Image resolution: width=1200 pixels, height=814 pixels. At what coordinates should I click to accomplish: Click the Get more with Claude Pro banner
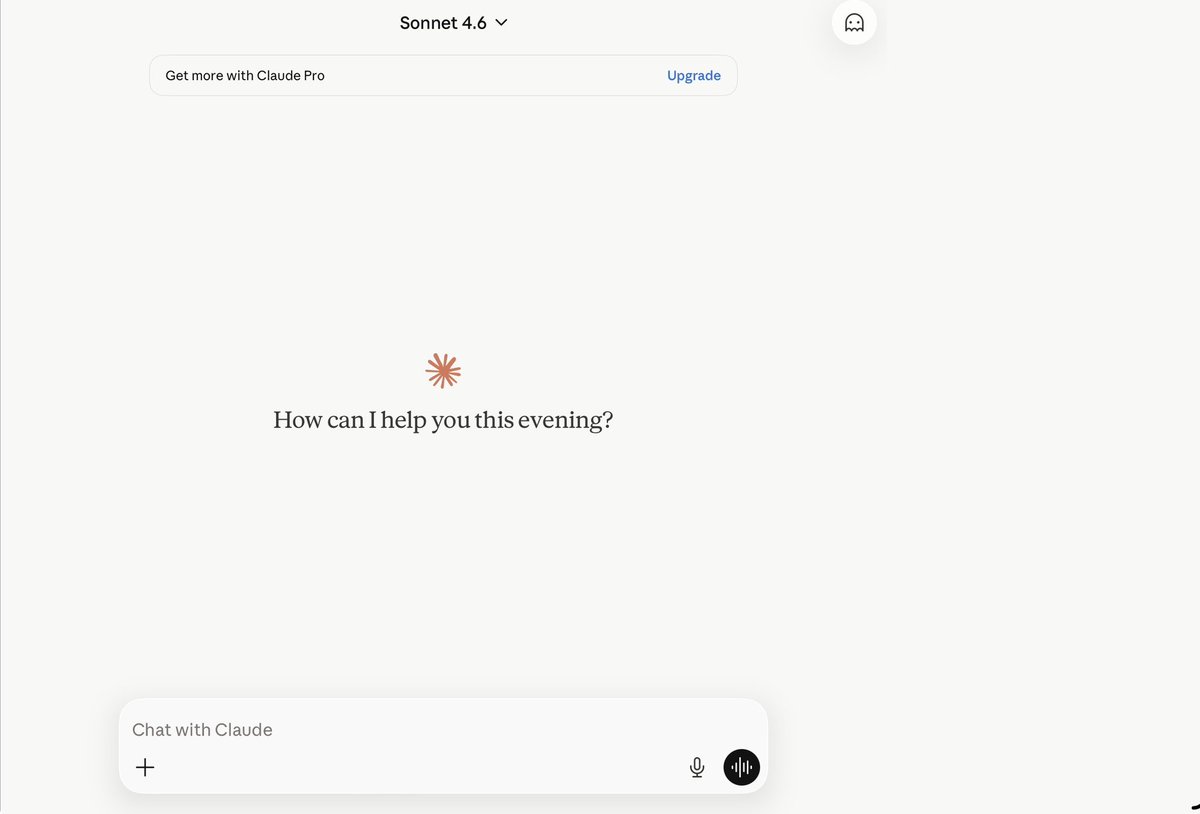coord(443,75)
